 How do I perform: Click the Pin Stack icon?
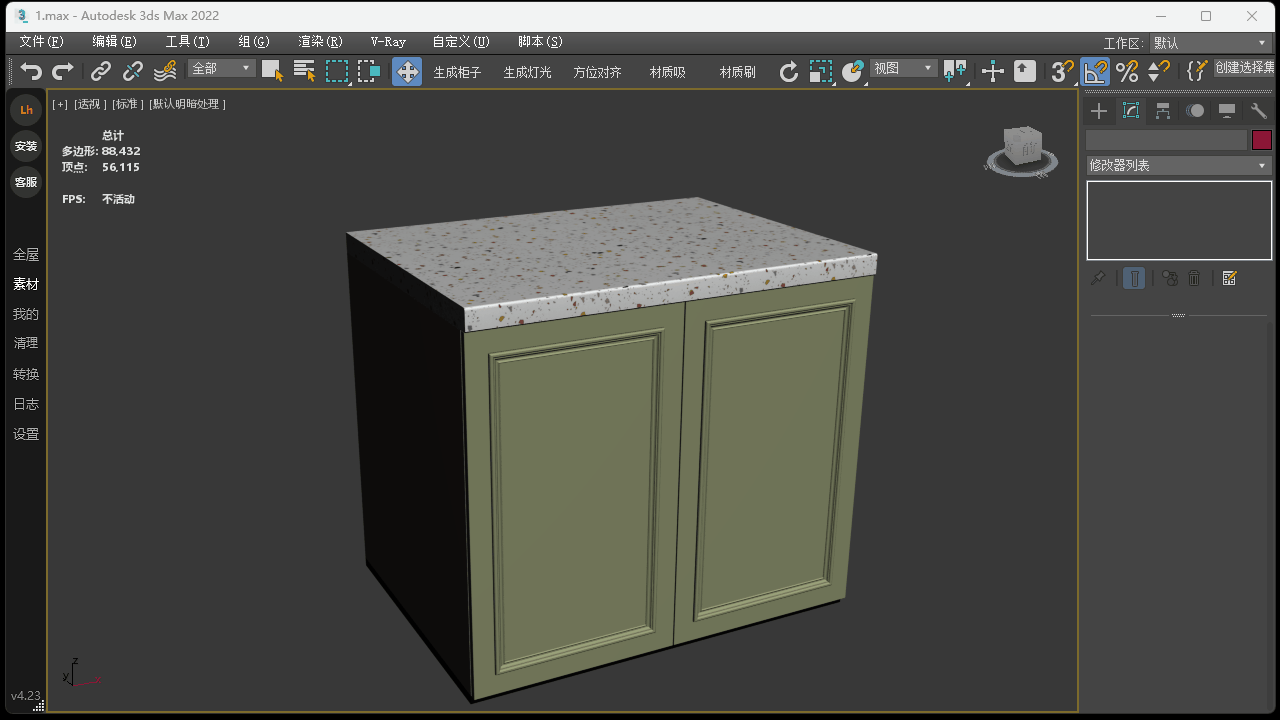(x=1098, y=278)
